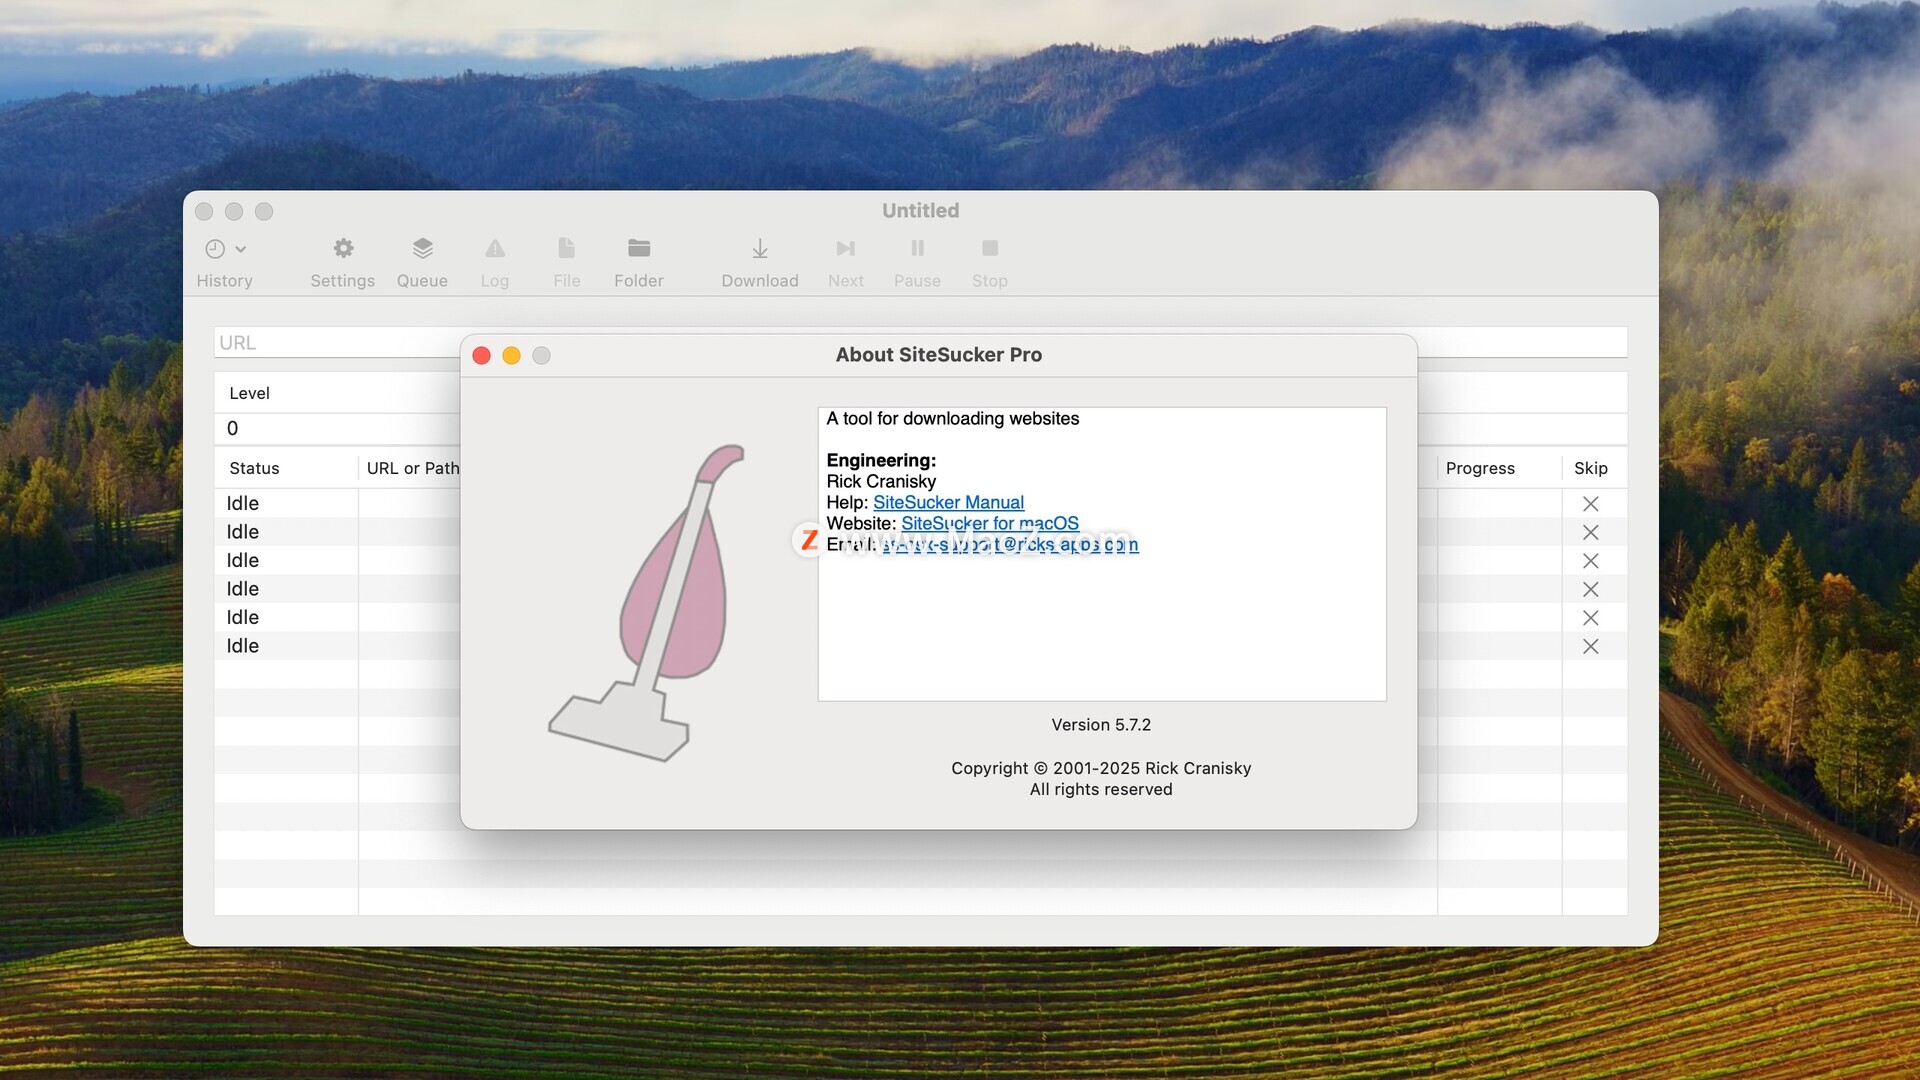Click the Pause toolbar icon
Image resolution: width=1920 pixels, height=1080 pixels.
pos(918,248)
